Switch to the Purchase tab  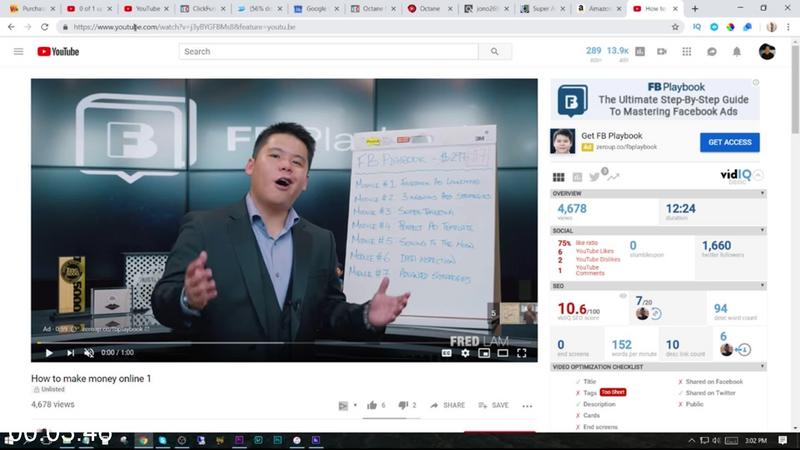click(x=32, y=9)
